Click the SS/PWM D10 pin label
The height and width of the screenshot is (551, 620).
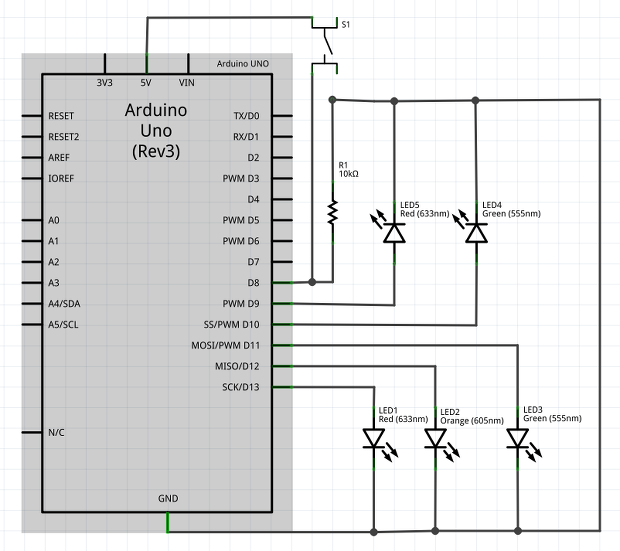tap(232, 325)
